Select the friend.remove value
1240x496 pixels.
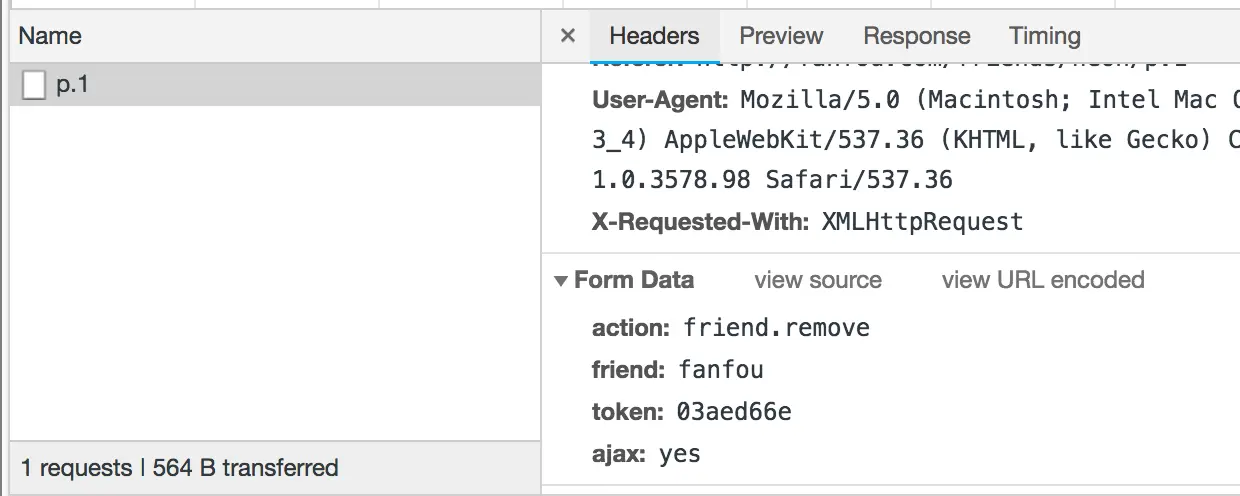[x=776, y=328]
